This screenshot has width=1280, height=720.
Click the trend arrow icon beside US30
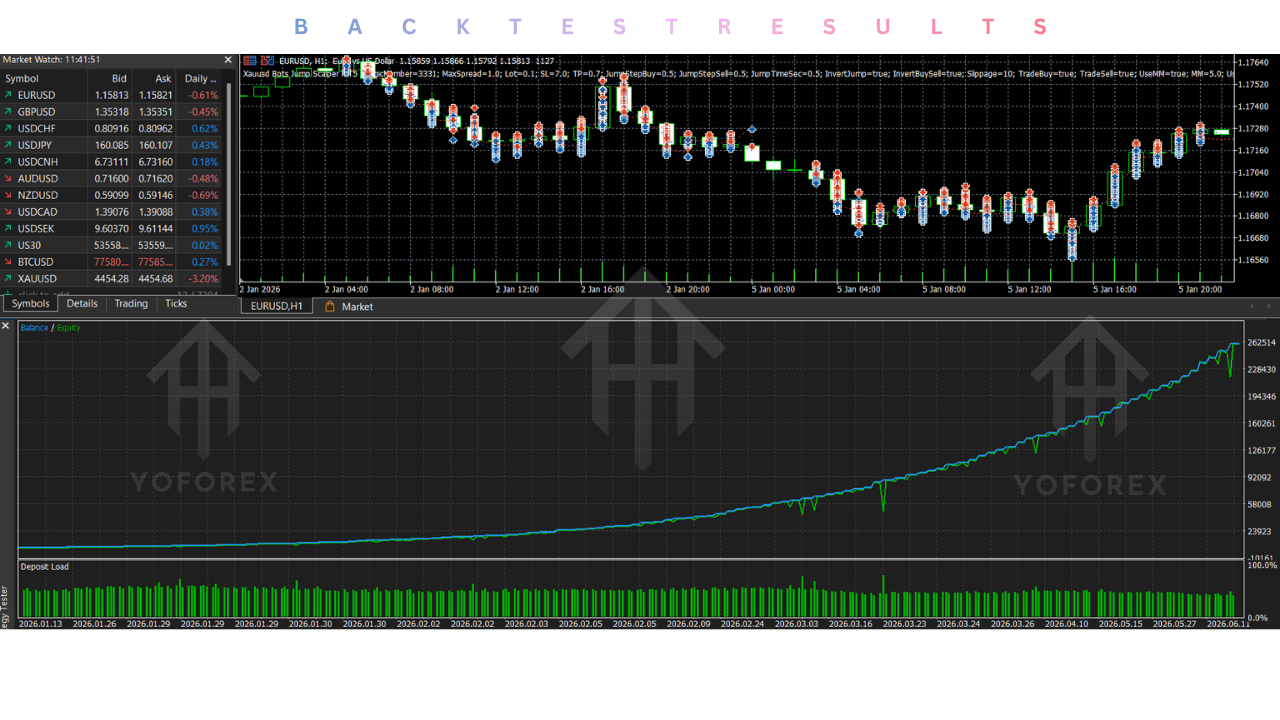(x=9, y=245)
